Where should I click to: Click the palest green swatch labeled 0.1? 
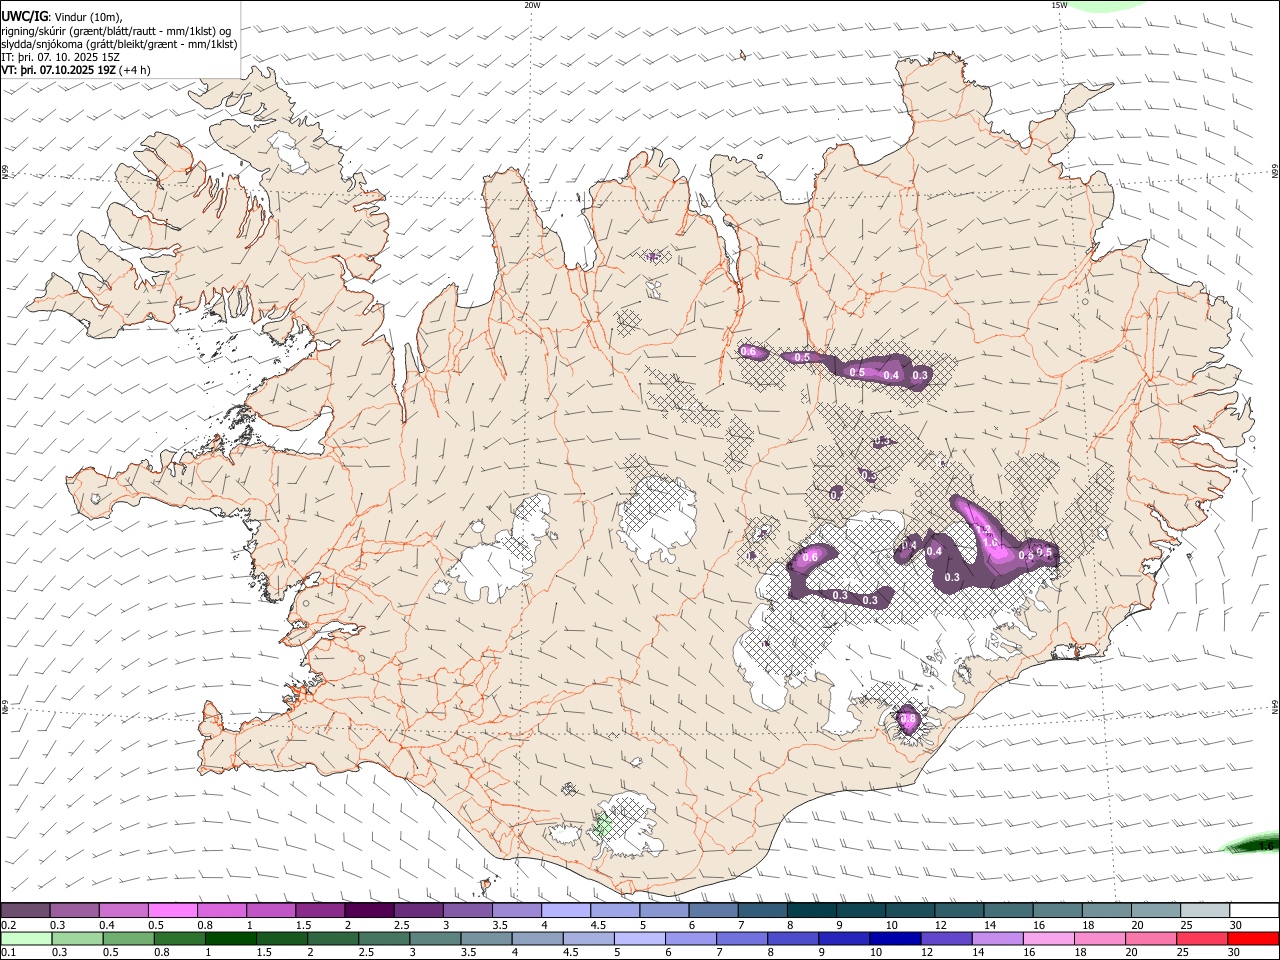[x=26, y=938]
